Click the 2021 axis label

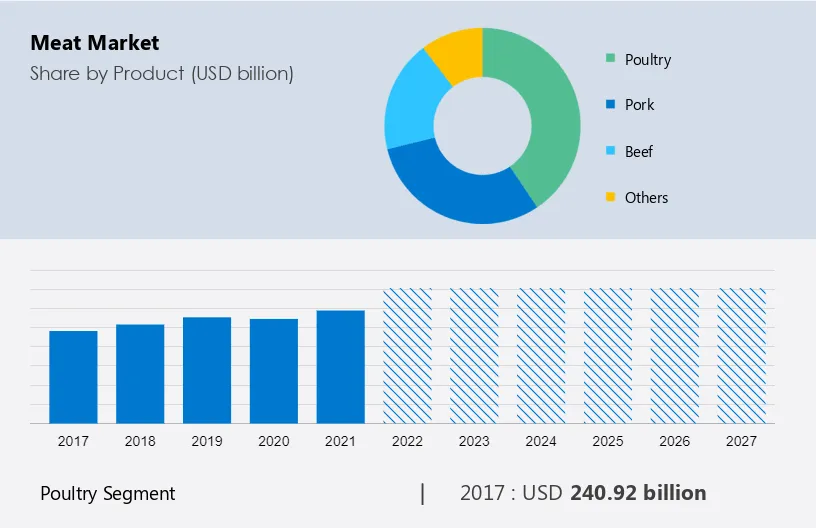pyautogui.click(x=340, y=441)
